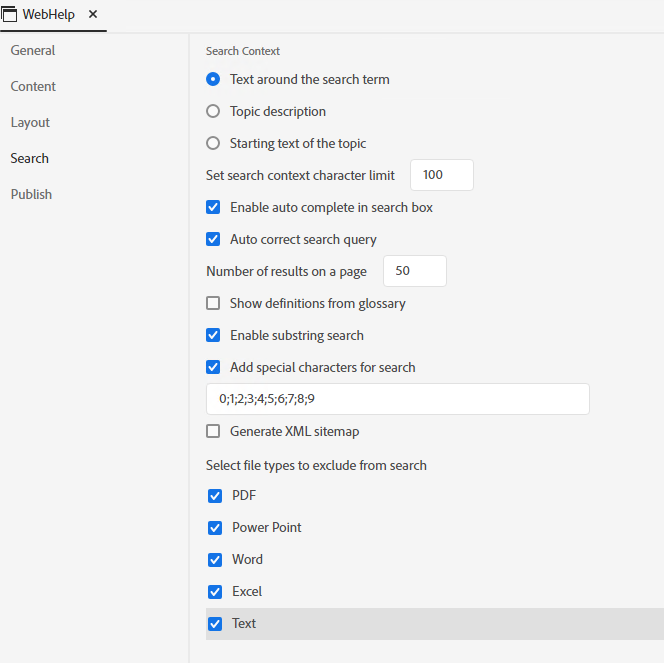Uncheck Add special characters for search

(213, 368)
